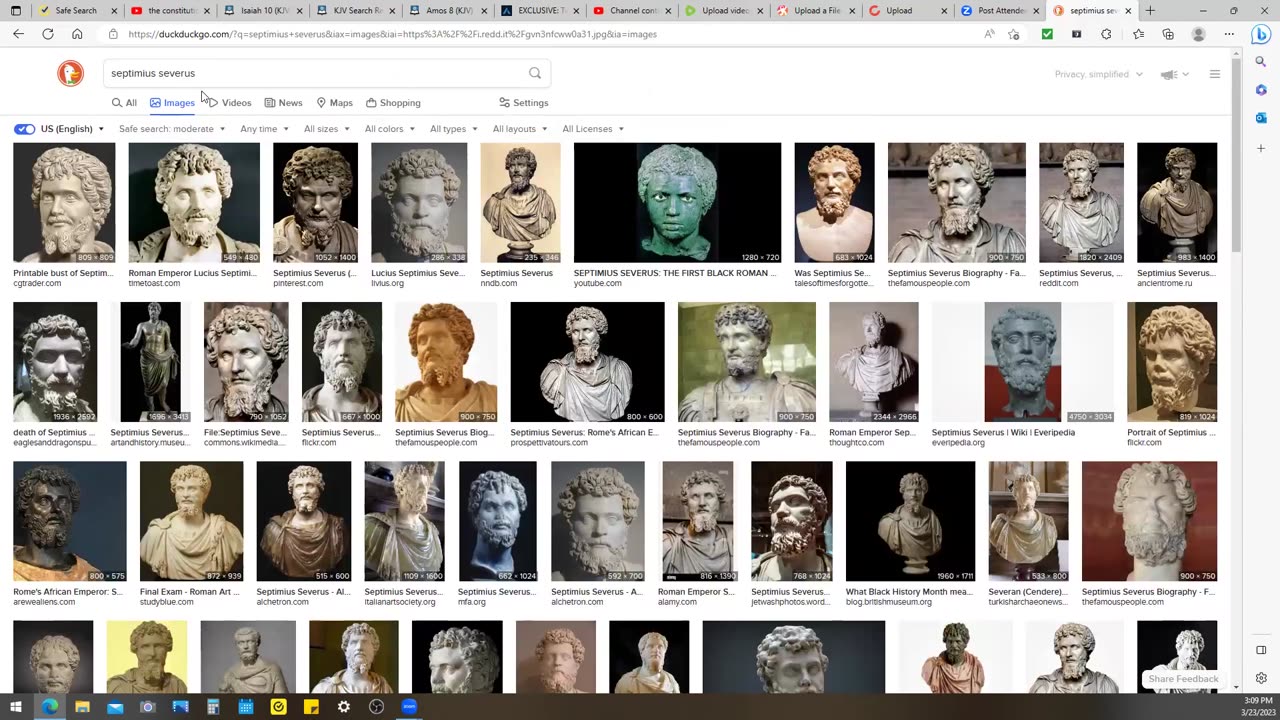Image resolution: width=1280 pixels, height=720 pixels.
Task: Open OBS Studio from taskbar
Action: (x=376, y=707)
